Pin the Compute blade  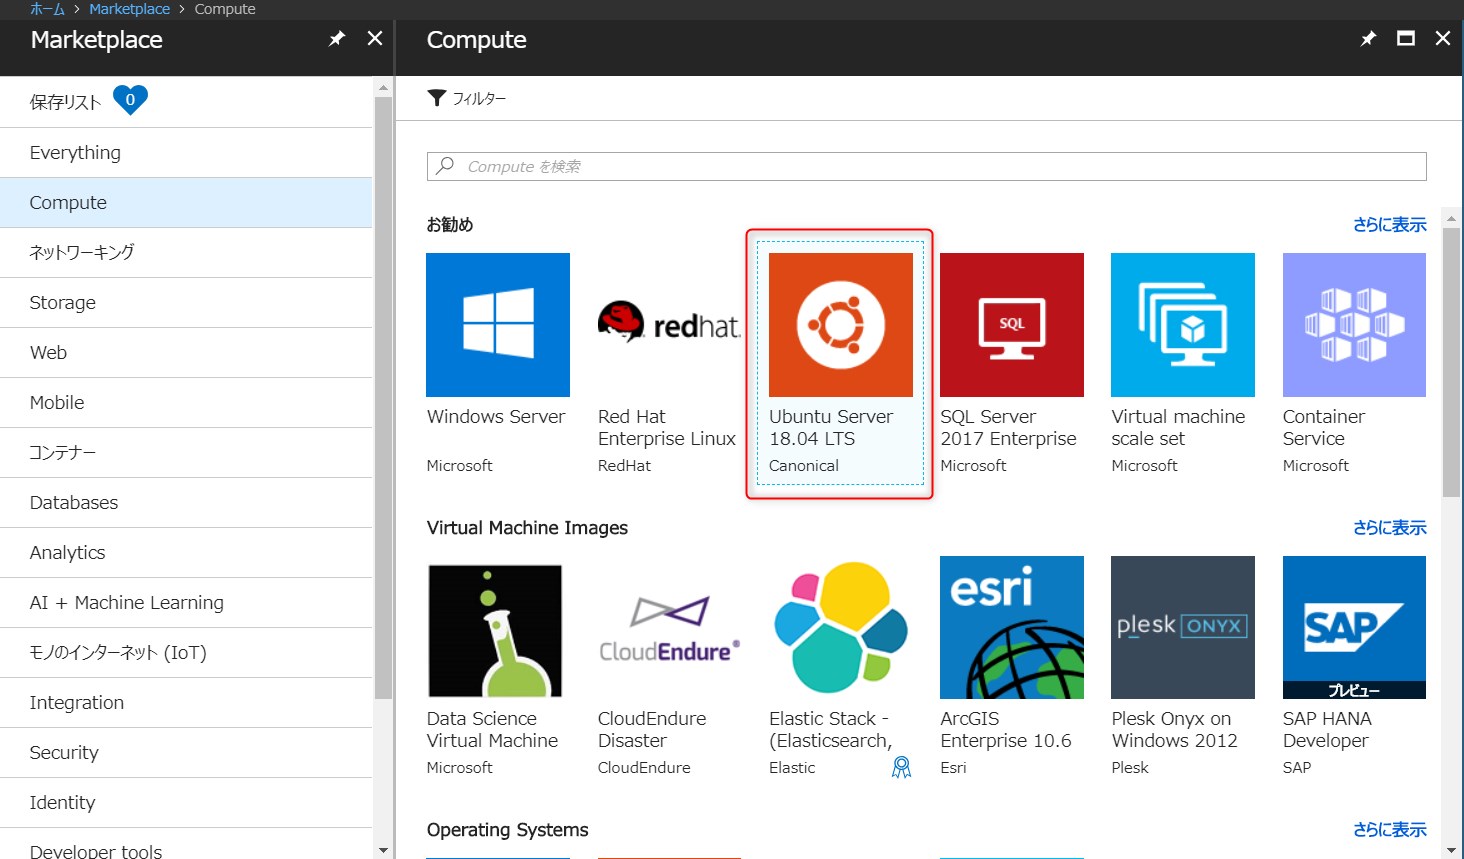click(1368, 39)
